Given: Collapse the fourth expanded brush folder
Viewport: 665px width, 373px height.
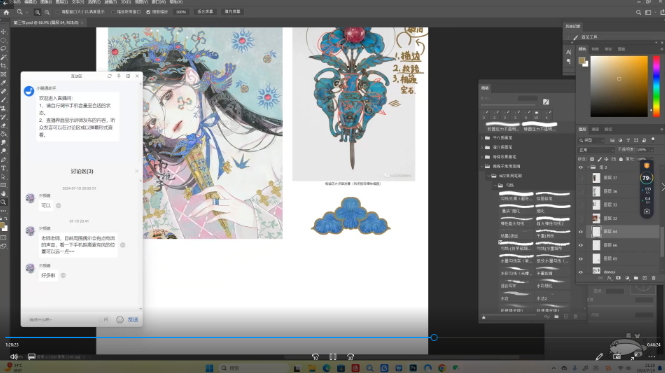Looking at the screenshot, I should (x=482, y=166).
